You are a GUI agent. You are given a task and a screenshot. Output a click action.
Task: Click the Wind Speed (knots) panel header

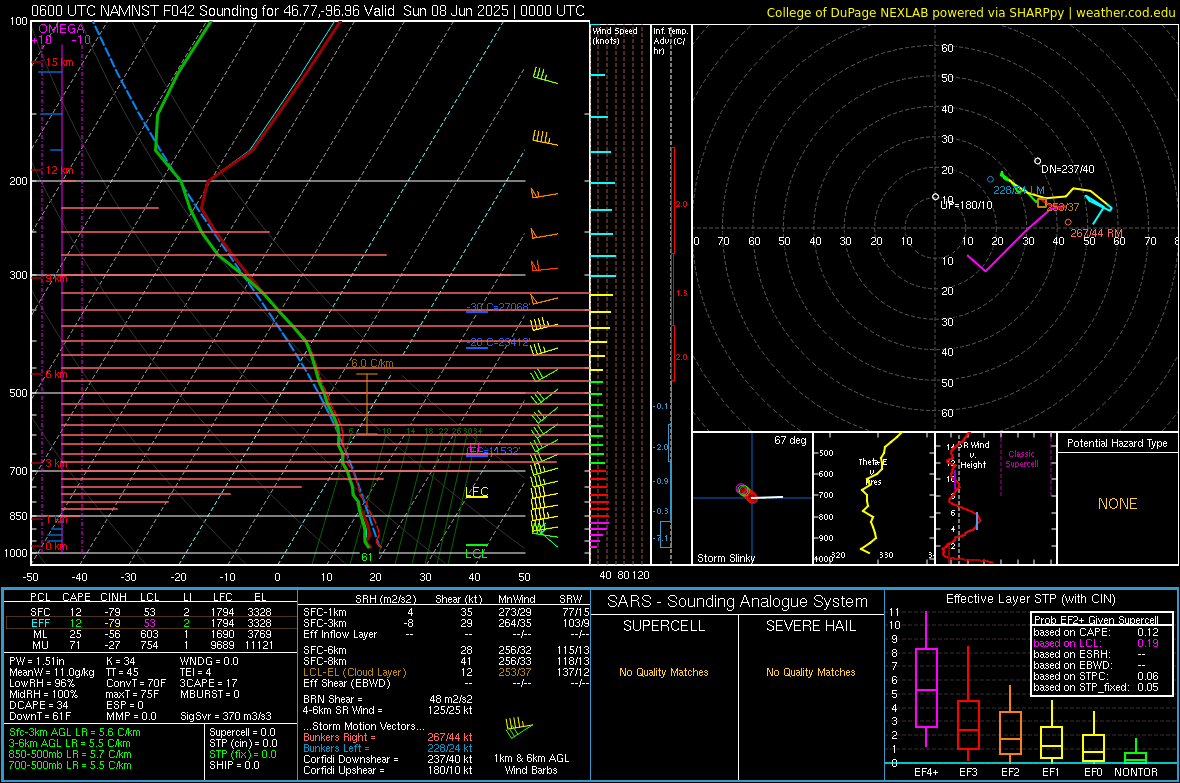(x=615, y=35)
